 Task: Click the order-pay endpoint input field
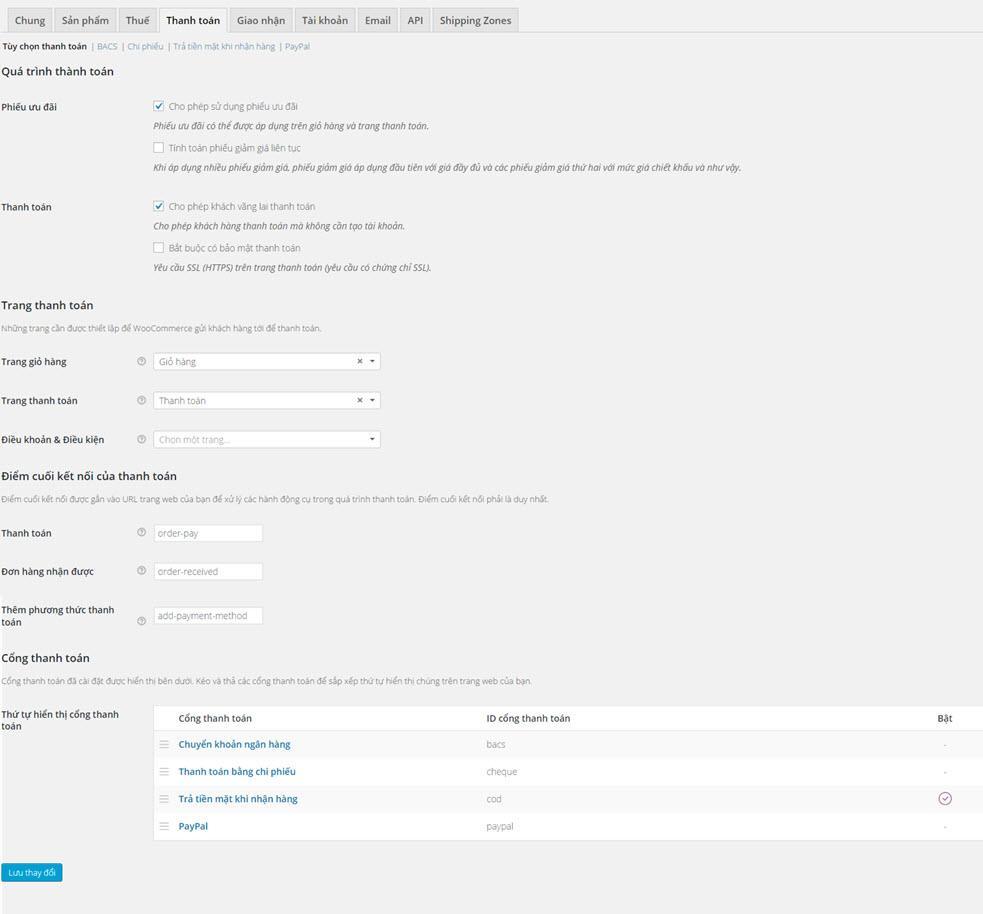208,533
